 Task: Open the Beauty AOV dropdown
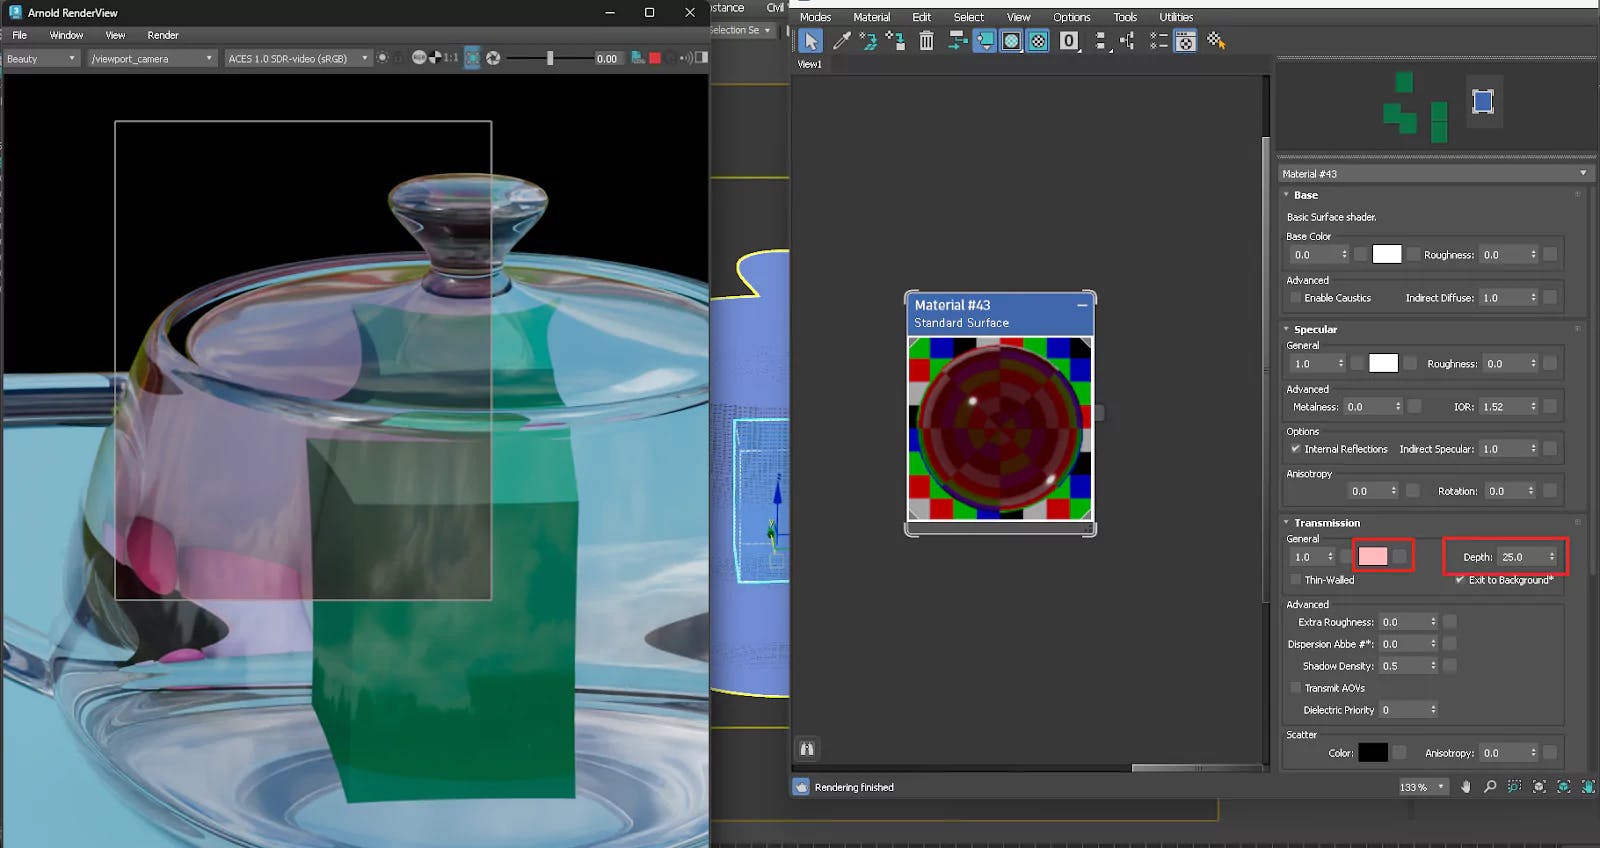click(41, 58)
